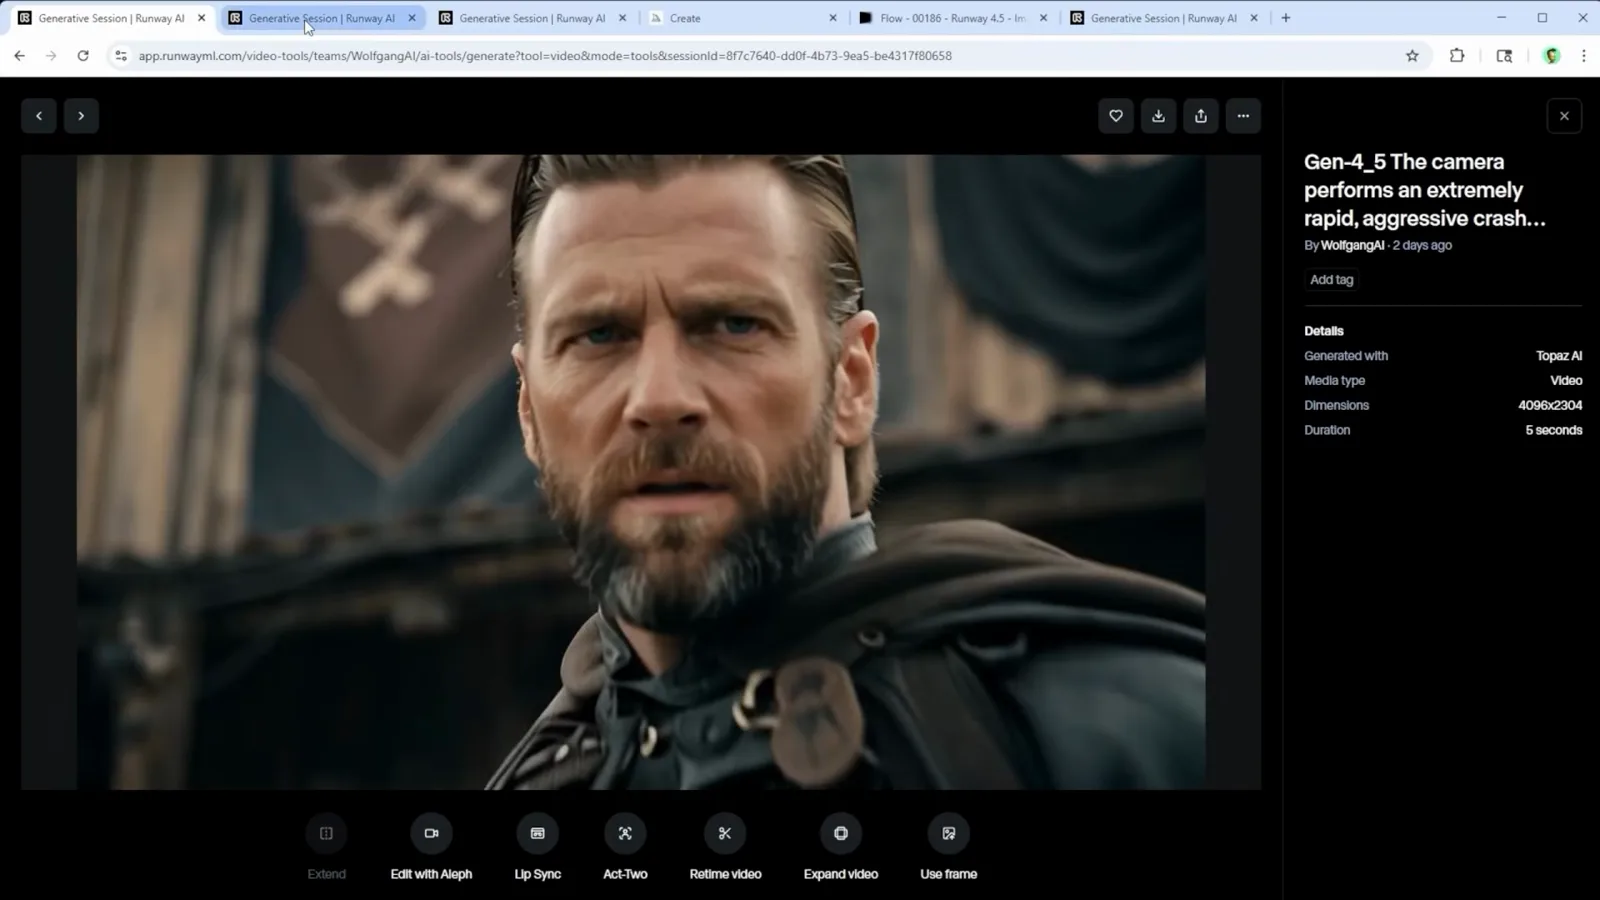This screenshot has width=1600, height=900.
Task: Click the 'Details' heading
Action: [x=1323, y=331]
